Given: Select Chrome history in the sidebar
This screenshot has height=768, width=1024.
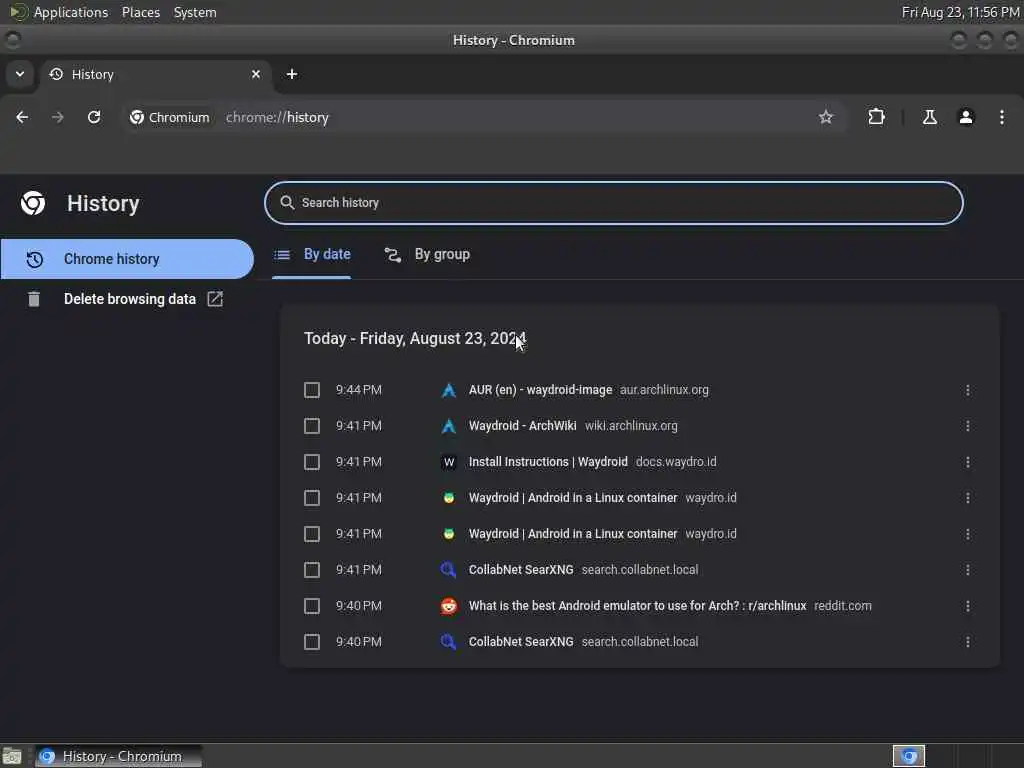Looking at the screenshot, I should pos(127,259).
